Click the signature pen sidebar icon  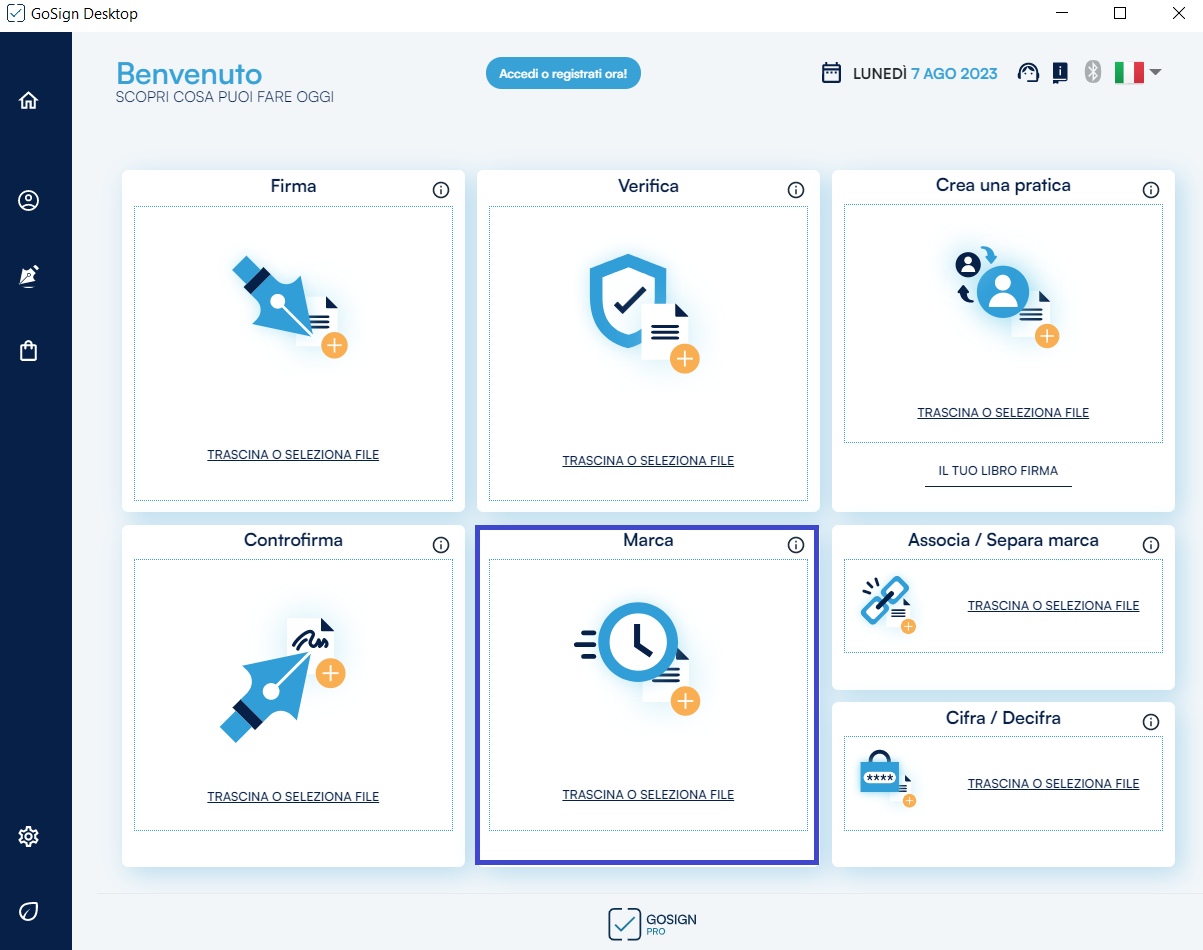(x=28, y=277)
